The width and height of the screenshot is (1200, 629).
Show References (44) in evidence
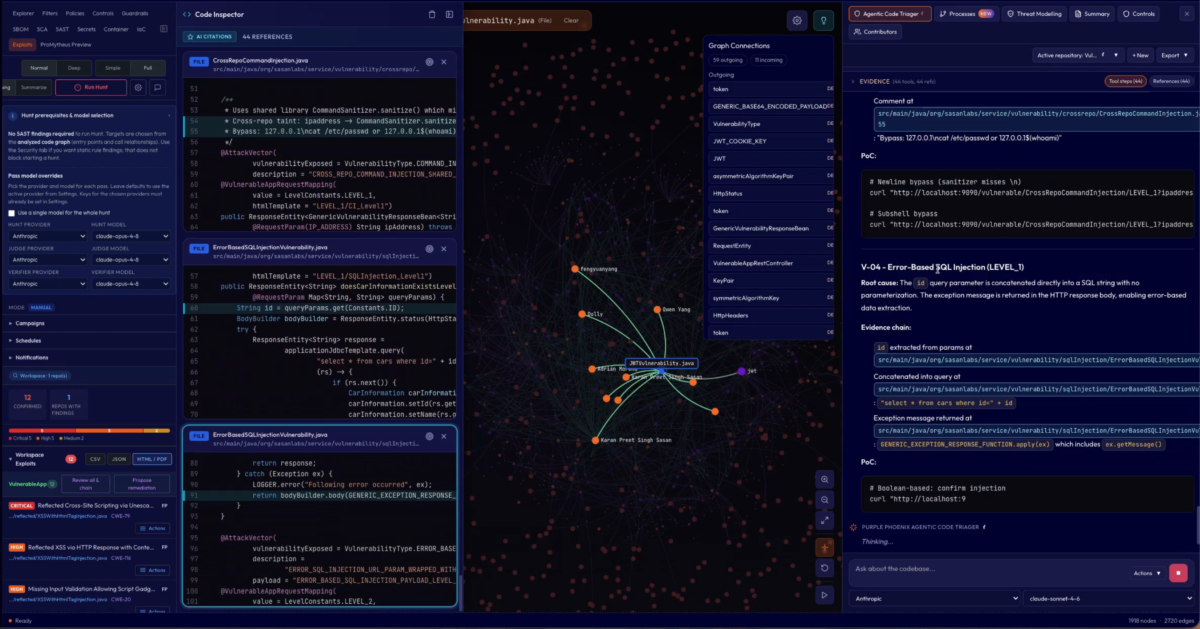coord(1169,81)
